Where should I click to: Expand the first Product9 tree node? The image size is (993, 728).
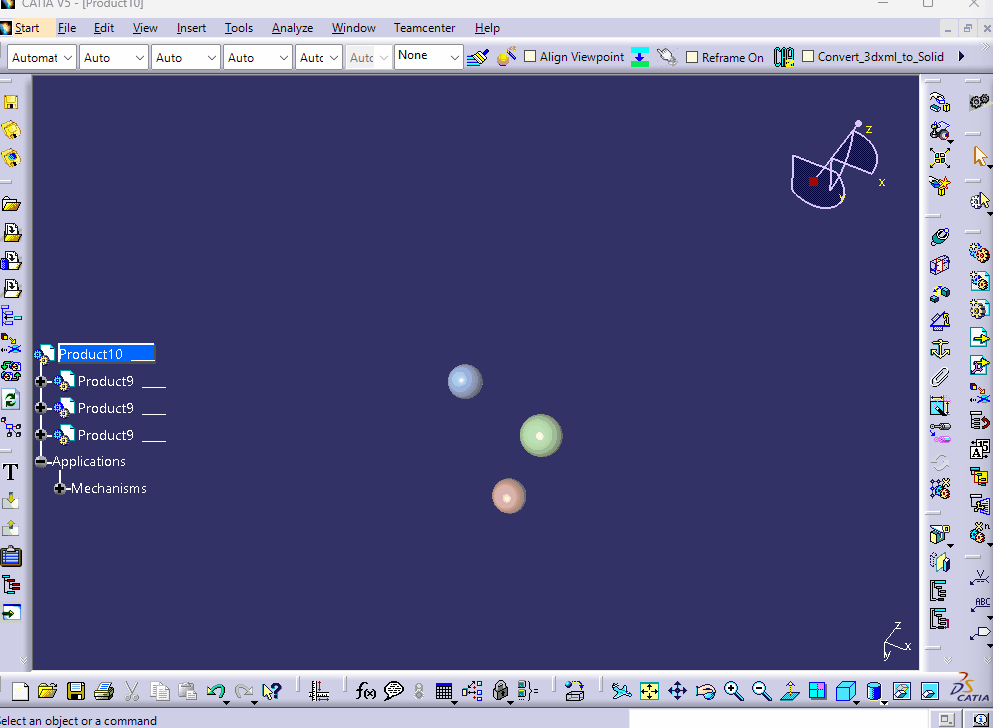(41, 381)
